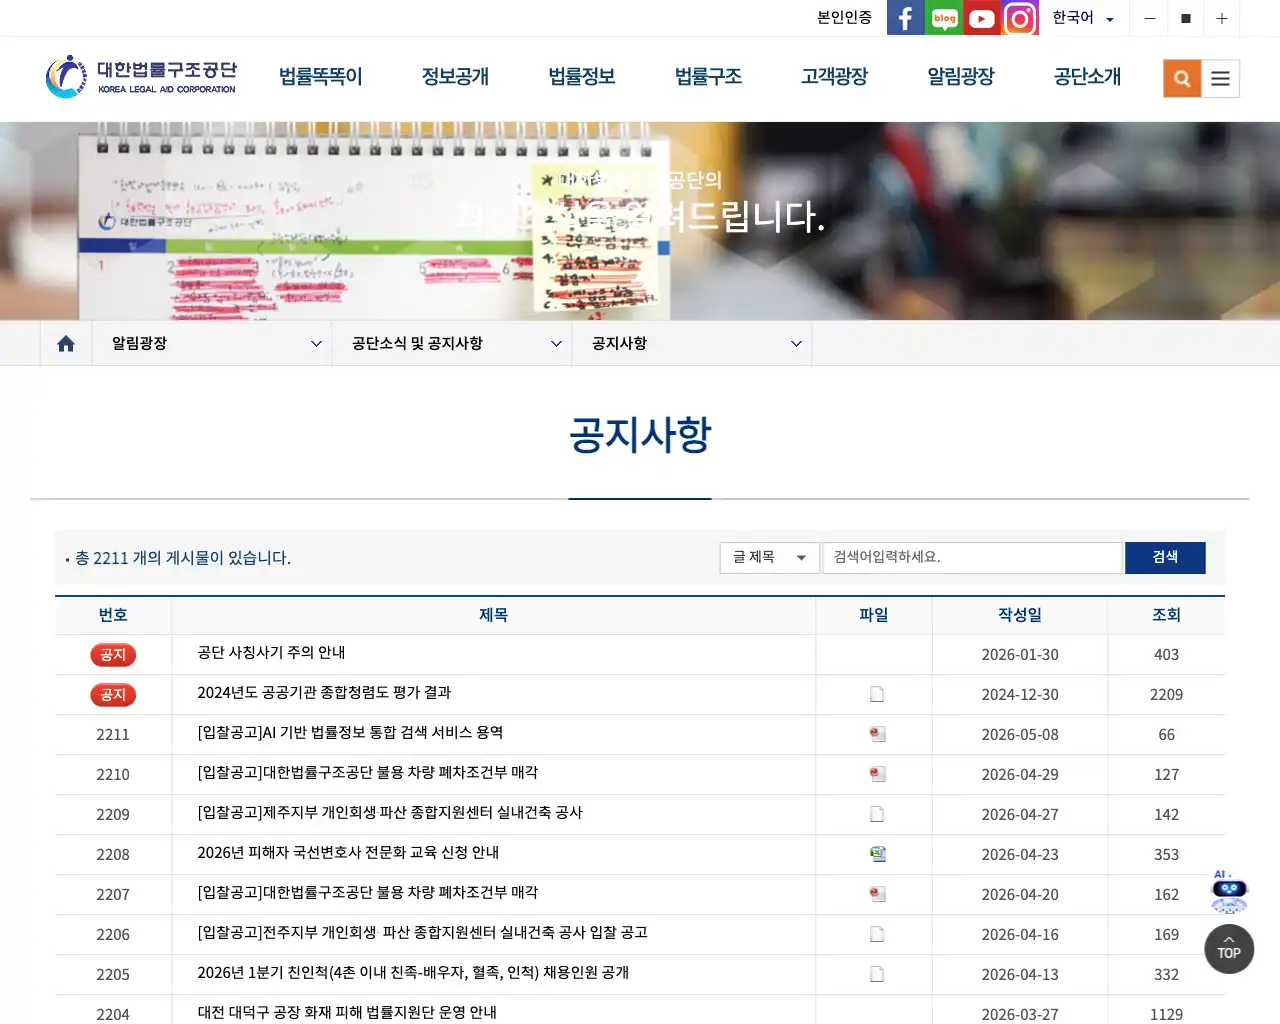The image size is (1280, 1024).
Task: Click the banner calendar image
Action: (x=640, y=221)
